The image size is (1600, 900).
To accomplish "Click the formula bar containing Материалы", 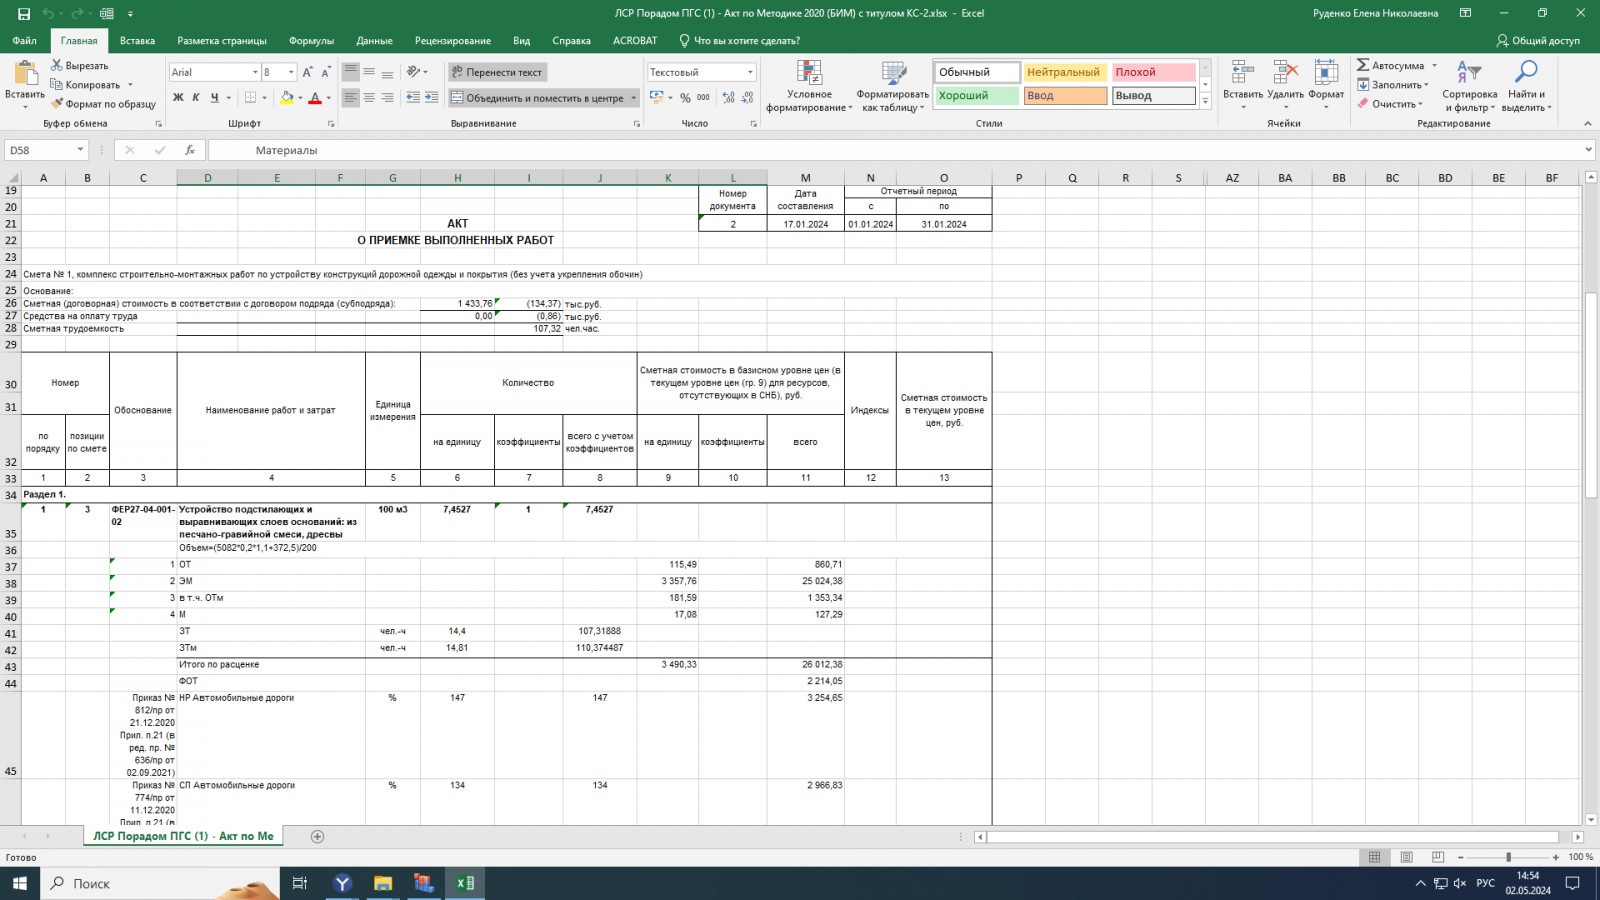I will coord(894,150).
